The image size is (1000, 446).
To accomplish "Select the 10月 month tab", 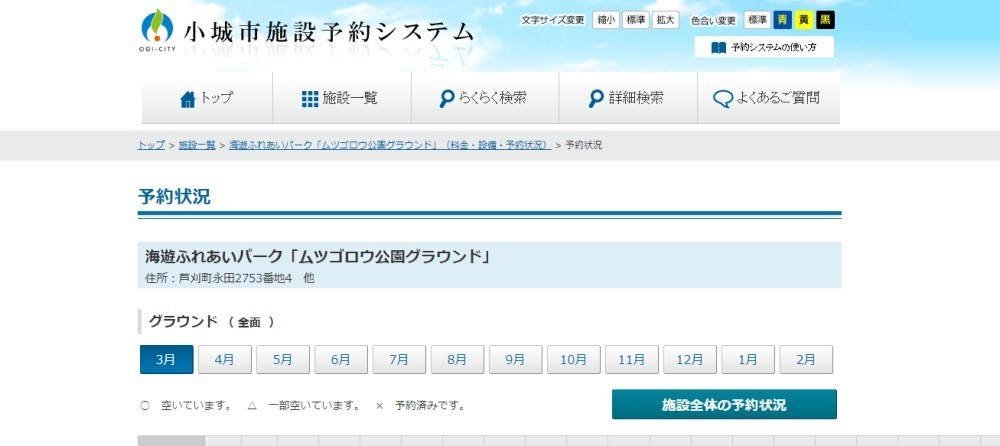I will (x=573, y=359).
